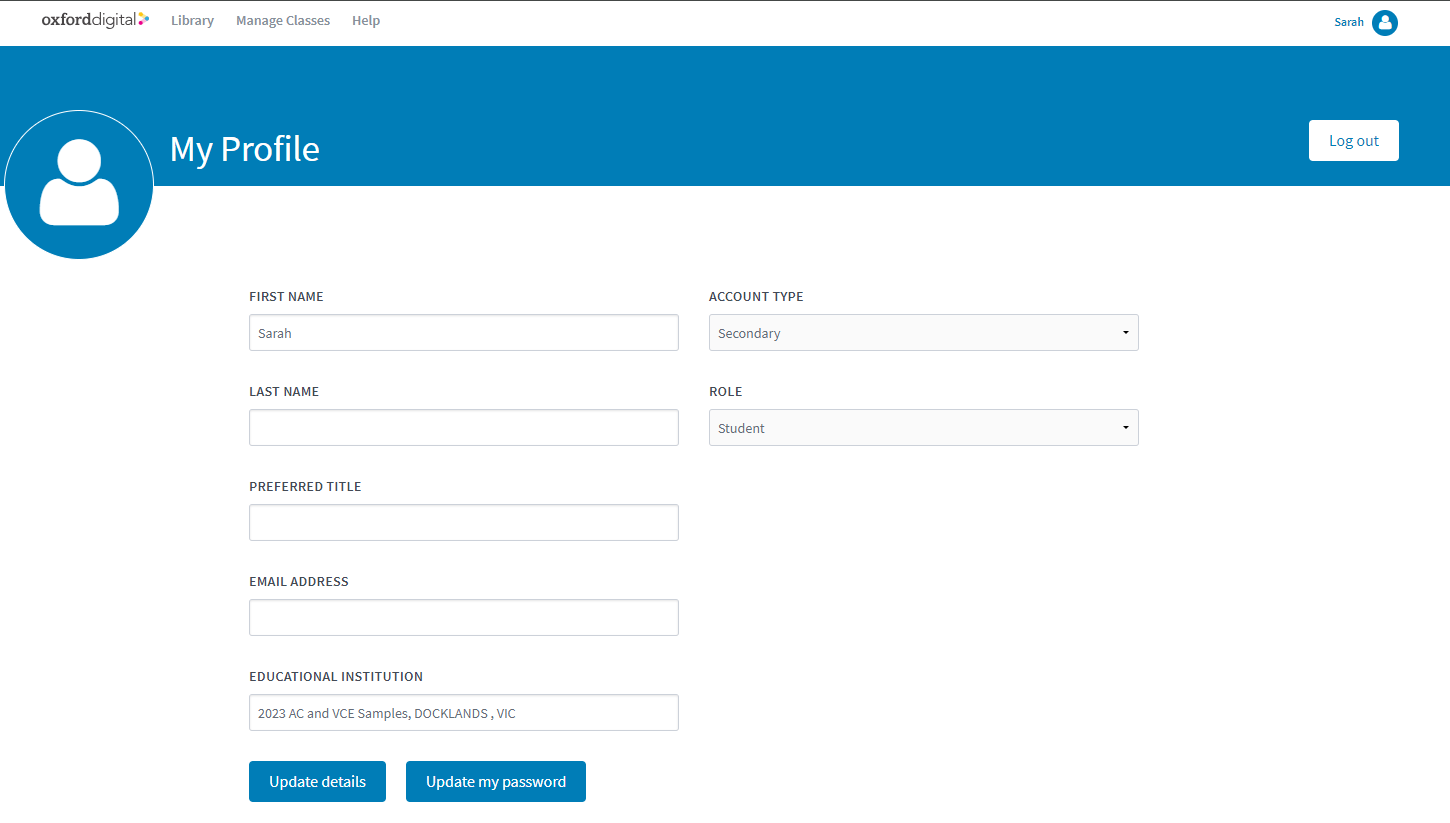Image resolution: width=1450 pixels, height=823 pixels.
Task: Click the Educational Institution field
Action: click(463, 712)
